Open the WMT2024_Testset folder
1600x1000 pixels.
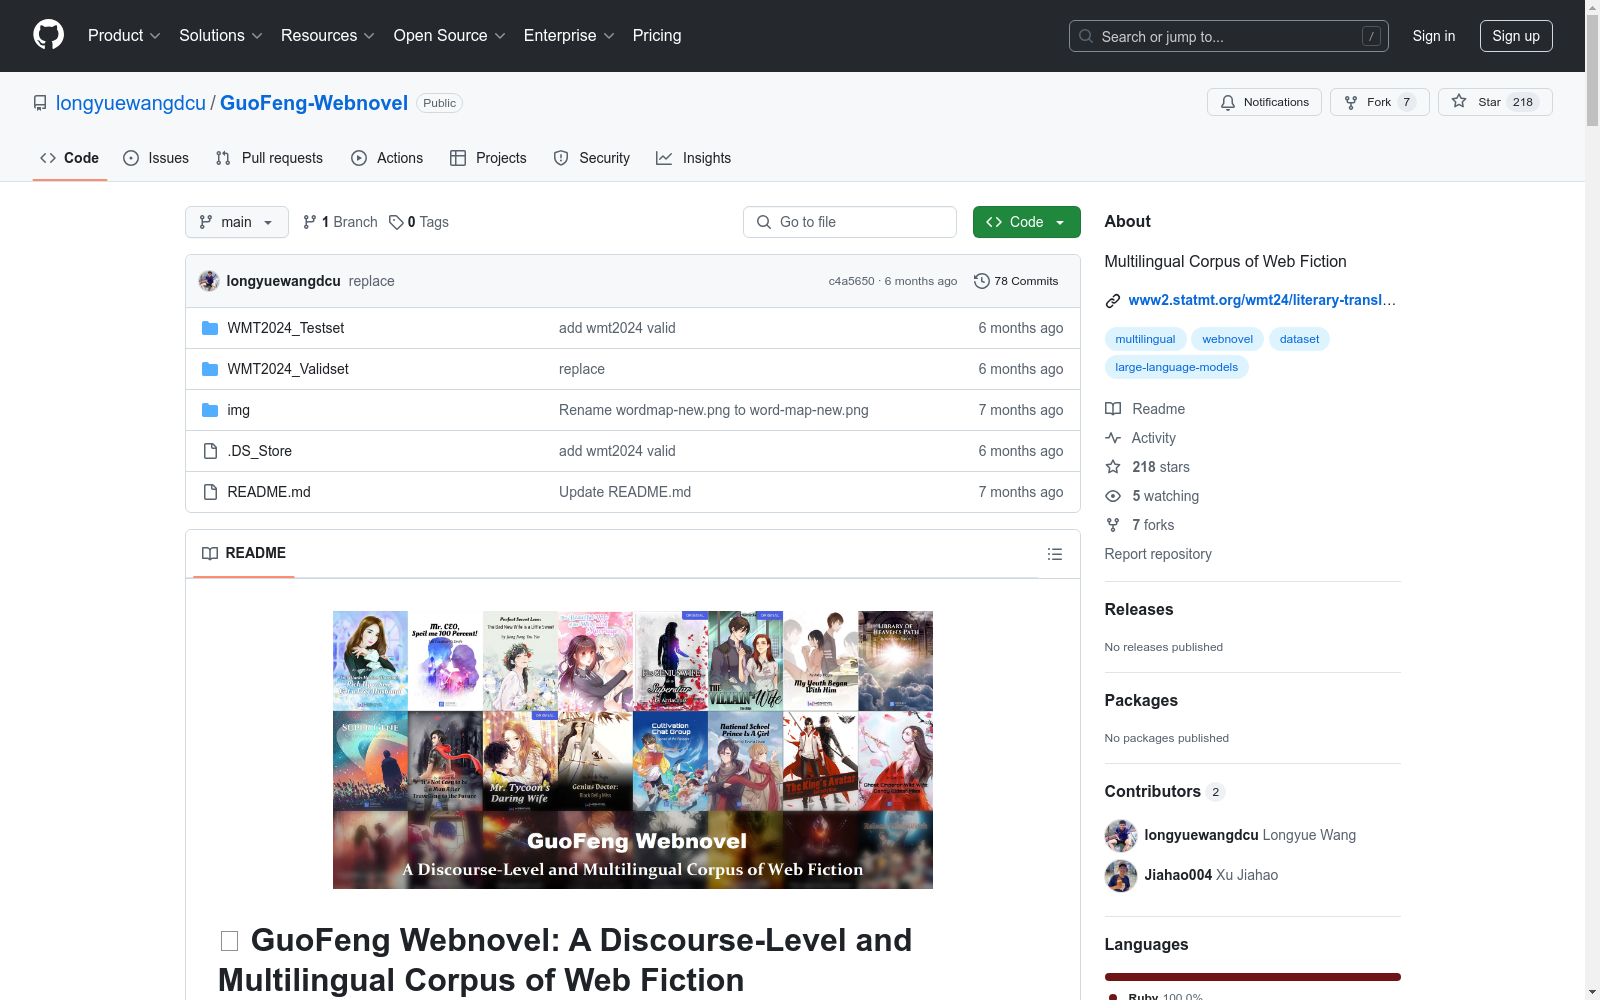pyautogui.click(x=285, y=328)
